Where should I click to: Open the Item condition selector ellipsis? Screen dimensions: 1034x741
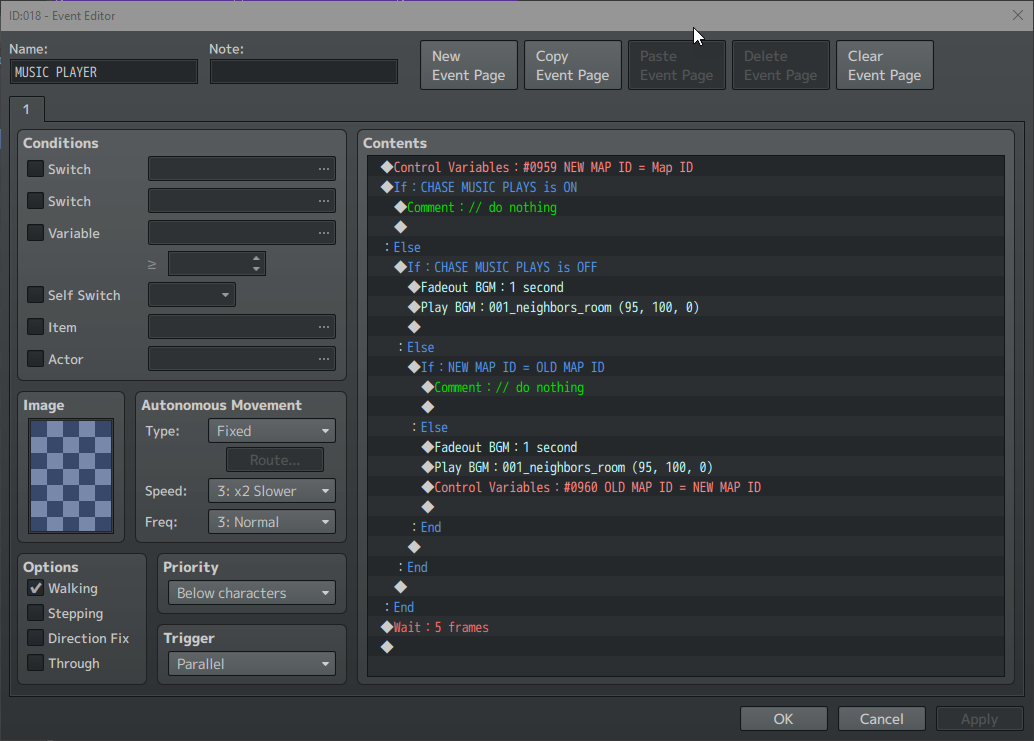pyautogui.click(x=323, y=327)
